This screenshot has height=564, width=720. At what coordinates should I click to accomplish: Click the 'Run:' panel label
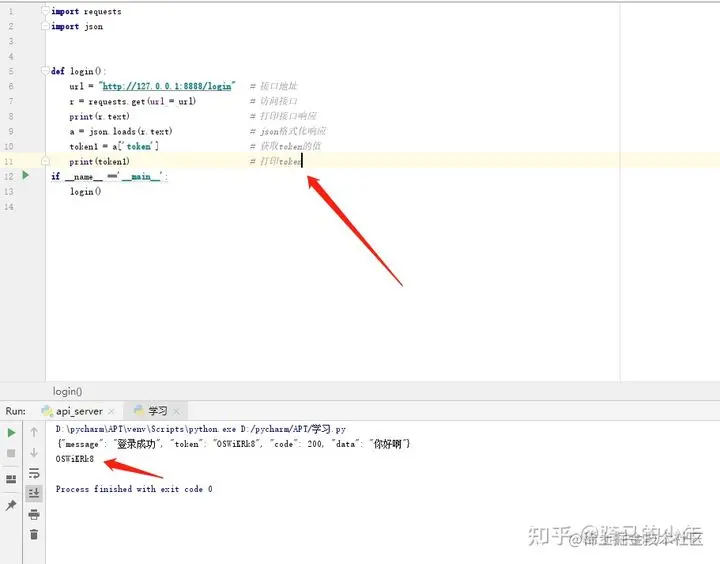coord(16,411)
